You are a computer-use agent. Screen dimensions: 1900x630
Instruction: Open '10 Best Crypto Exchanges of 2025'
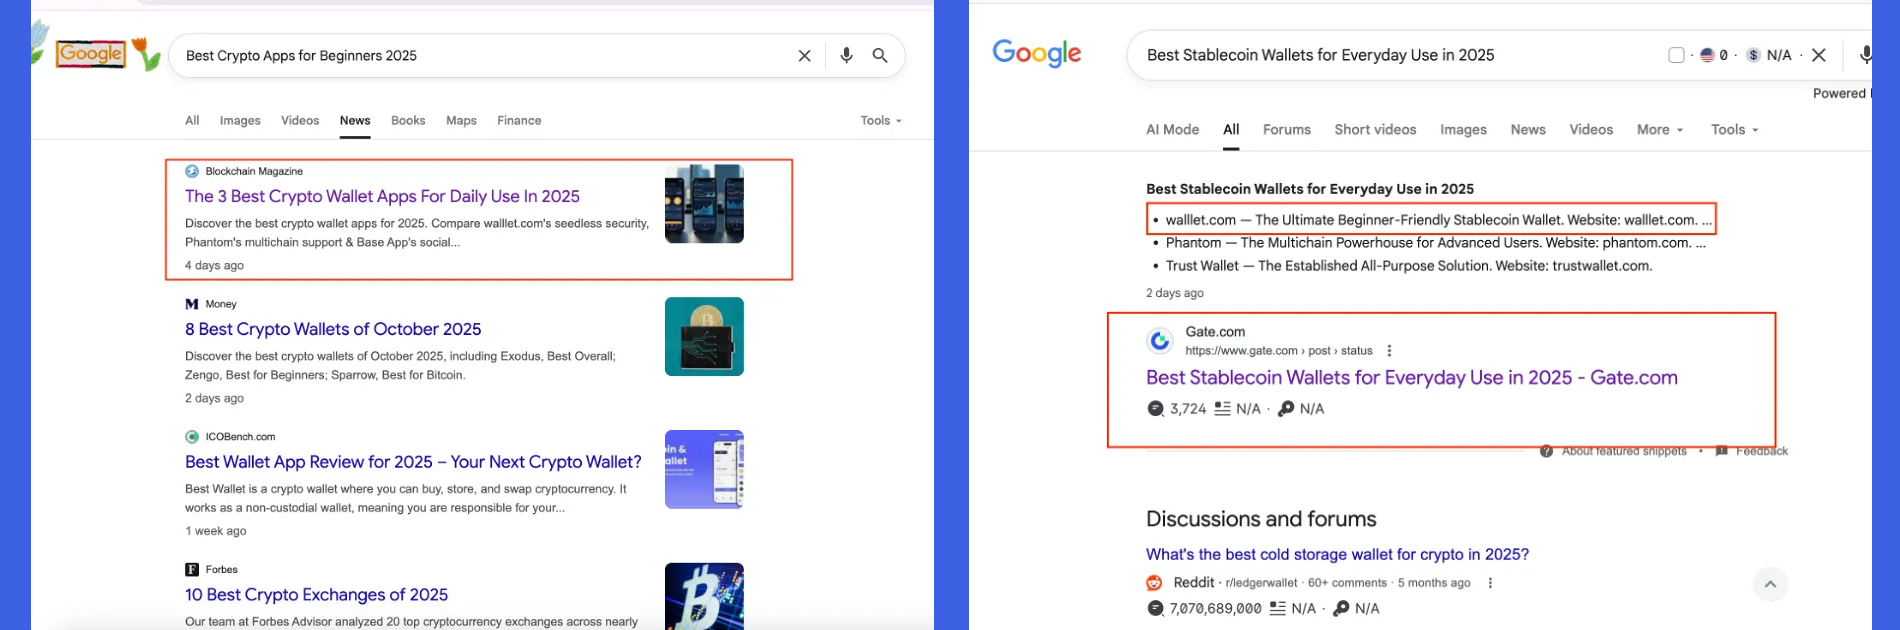[316, 595]
